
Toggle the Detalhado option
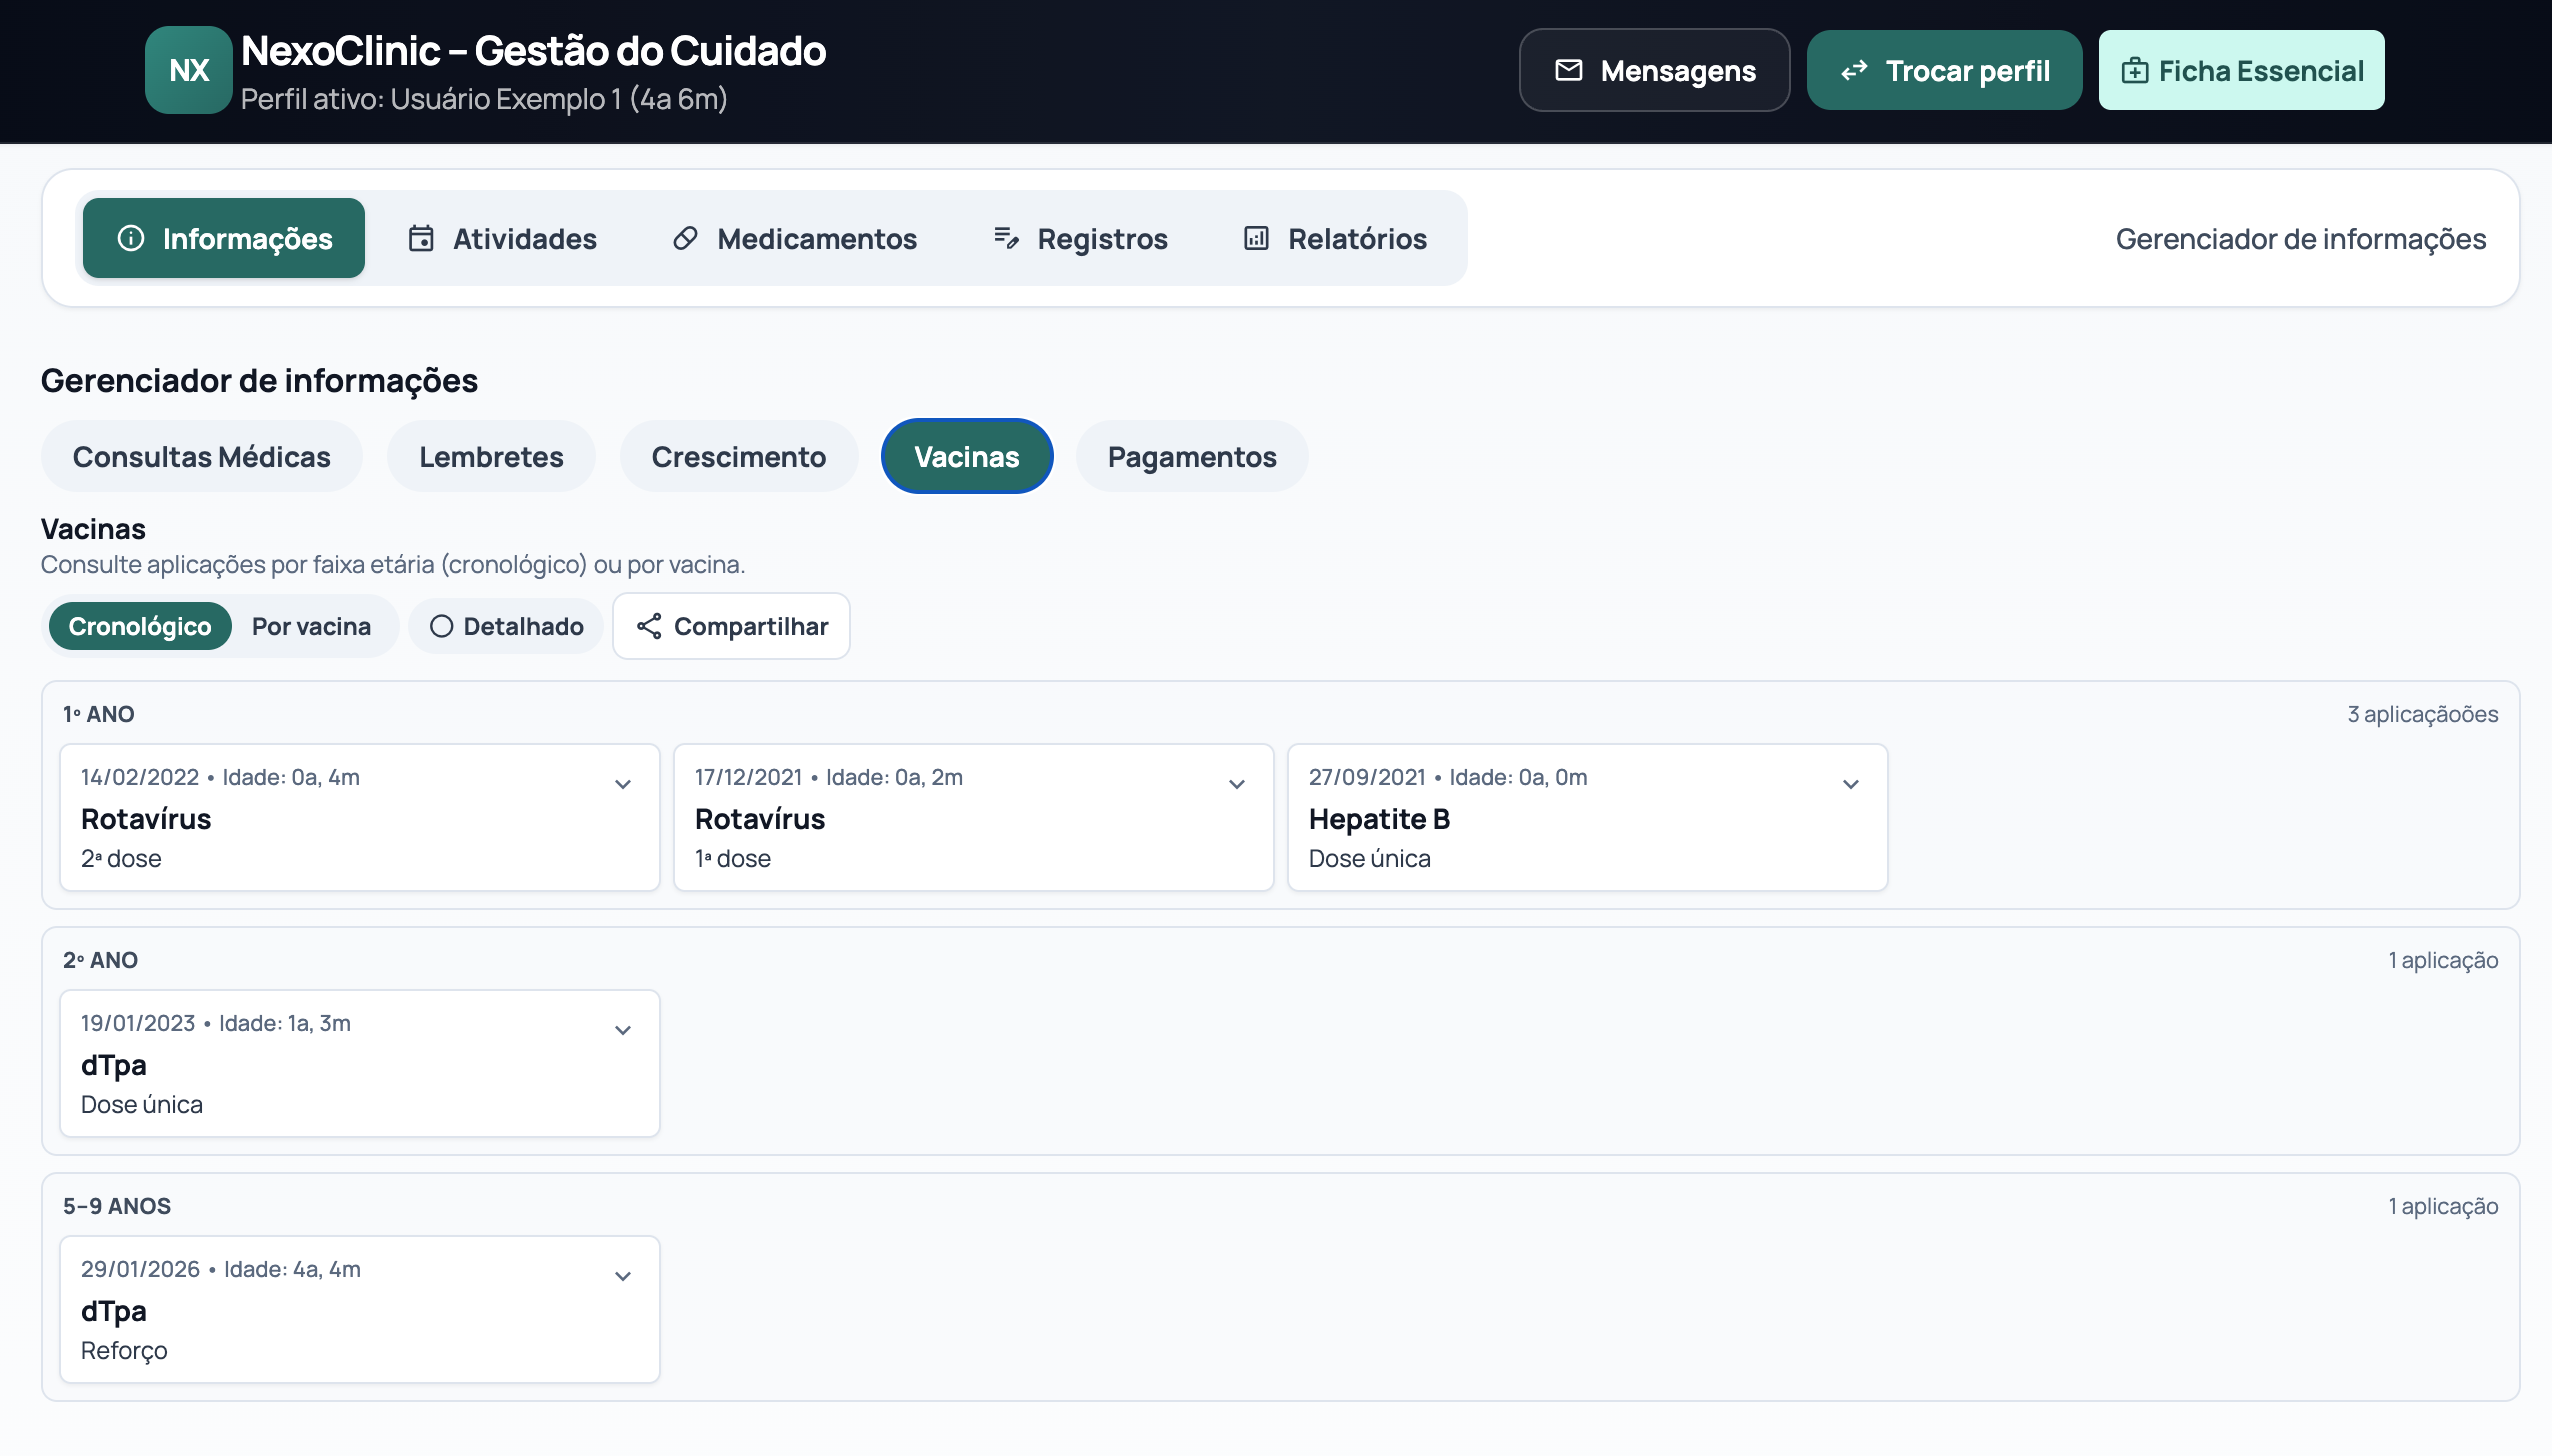pos(506,626)
